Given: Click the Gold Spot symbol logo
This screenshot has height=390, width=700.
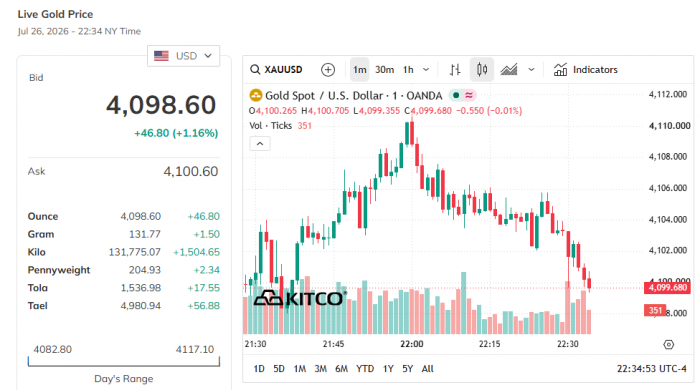Looking at the screenshot, I should pos(255,95).
